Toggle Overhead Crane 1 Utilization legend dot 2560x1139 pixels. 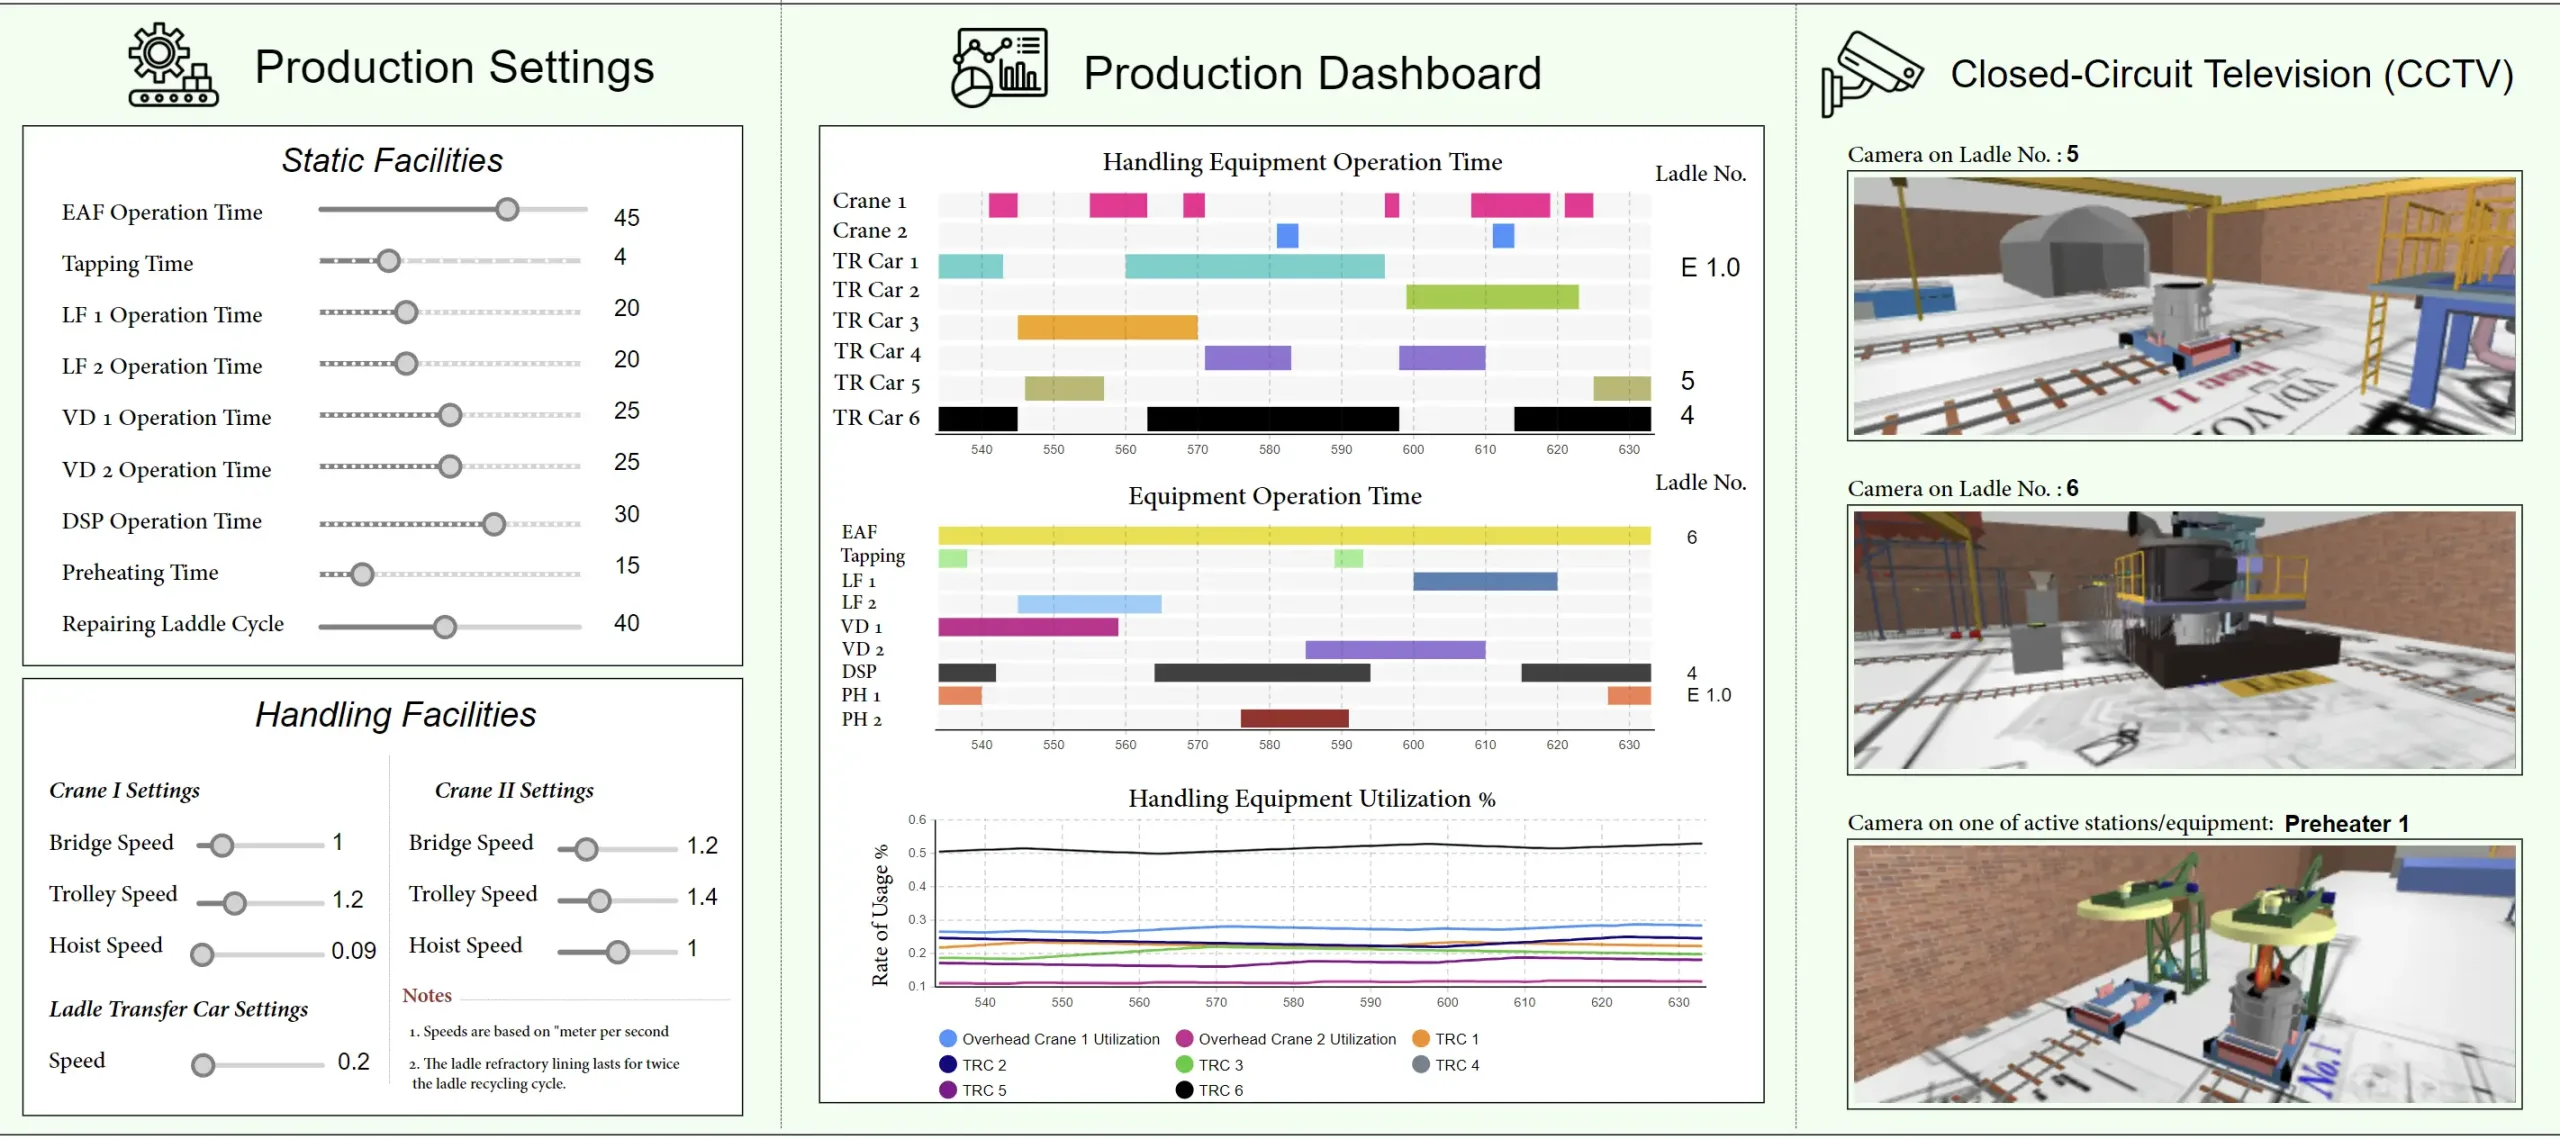coord(948,1039)
